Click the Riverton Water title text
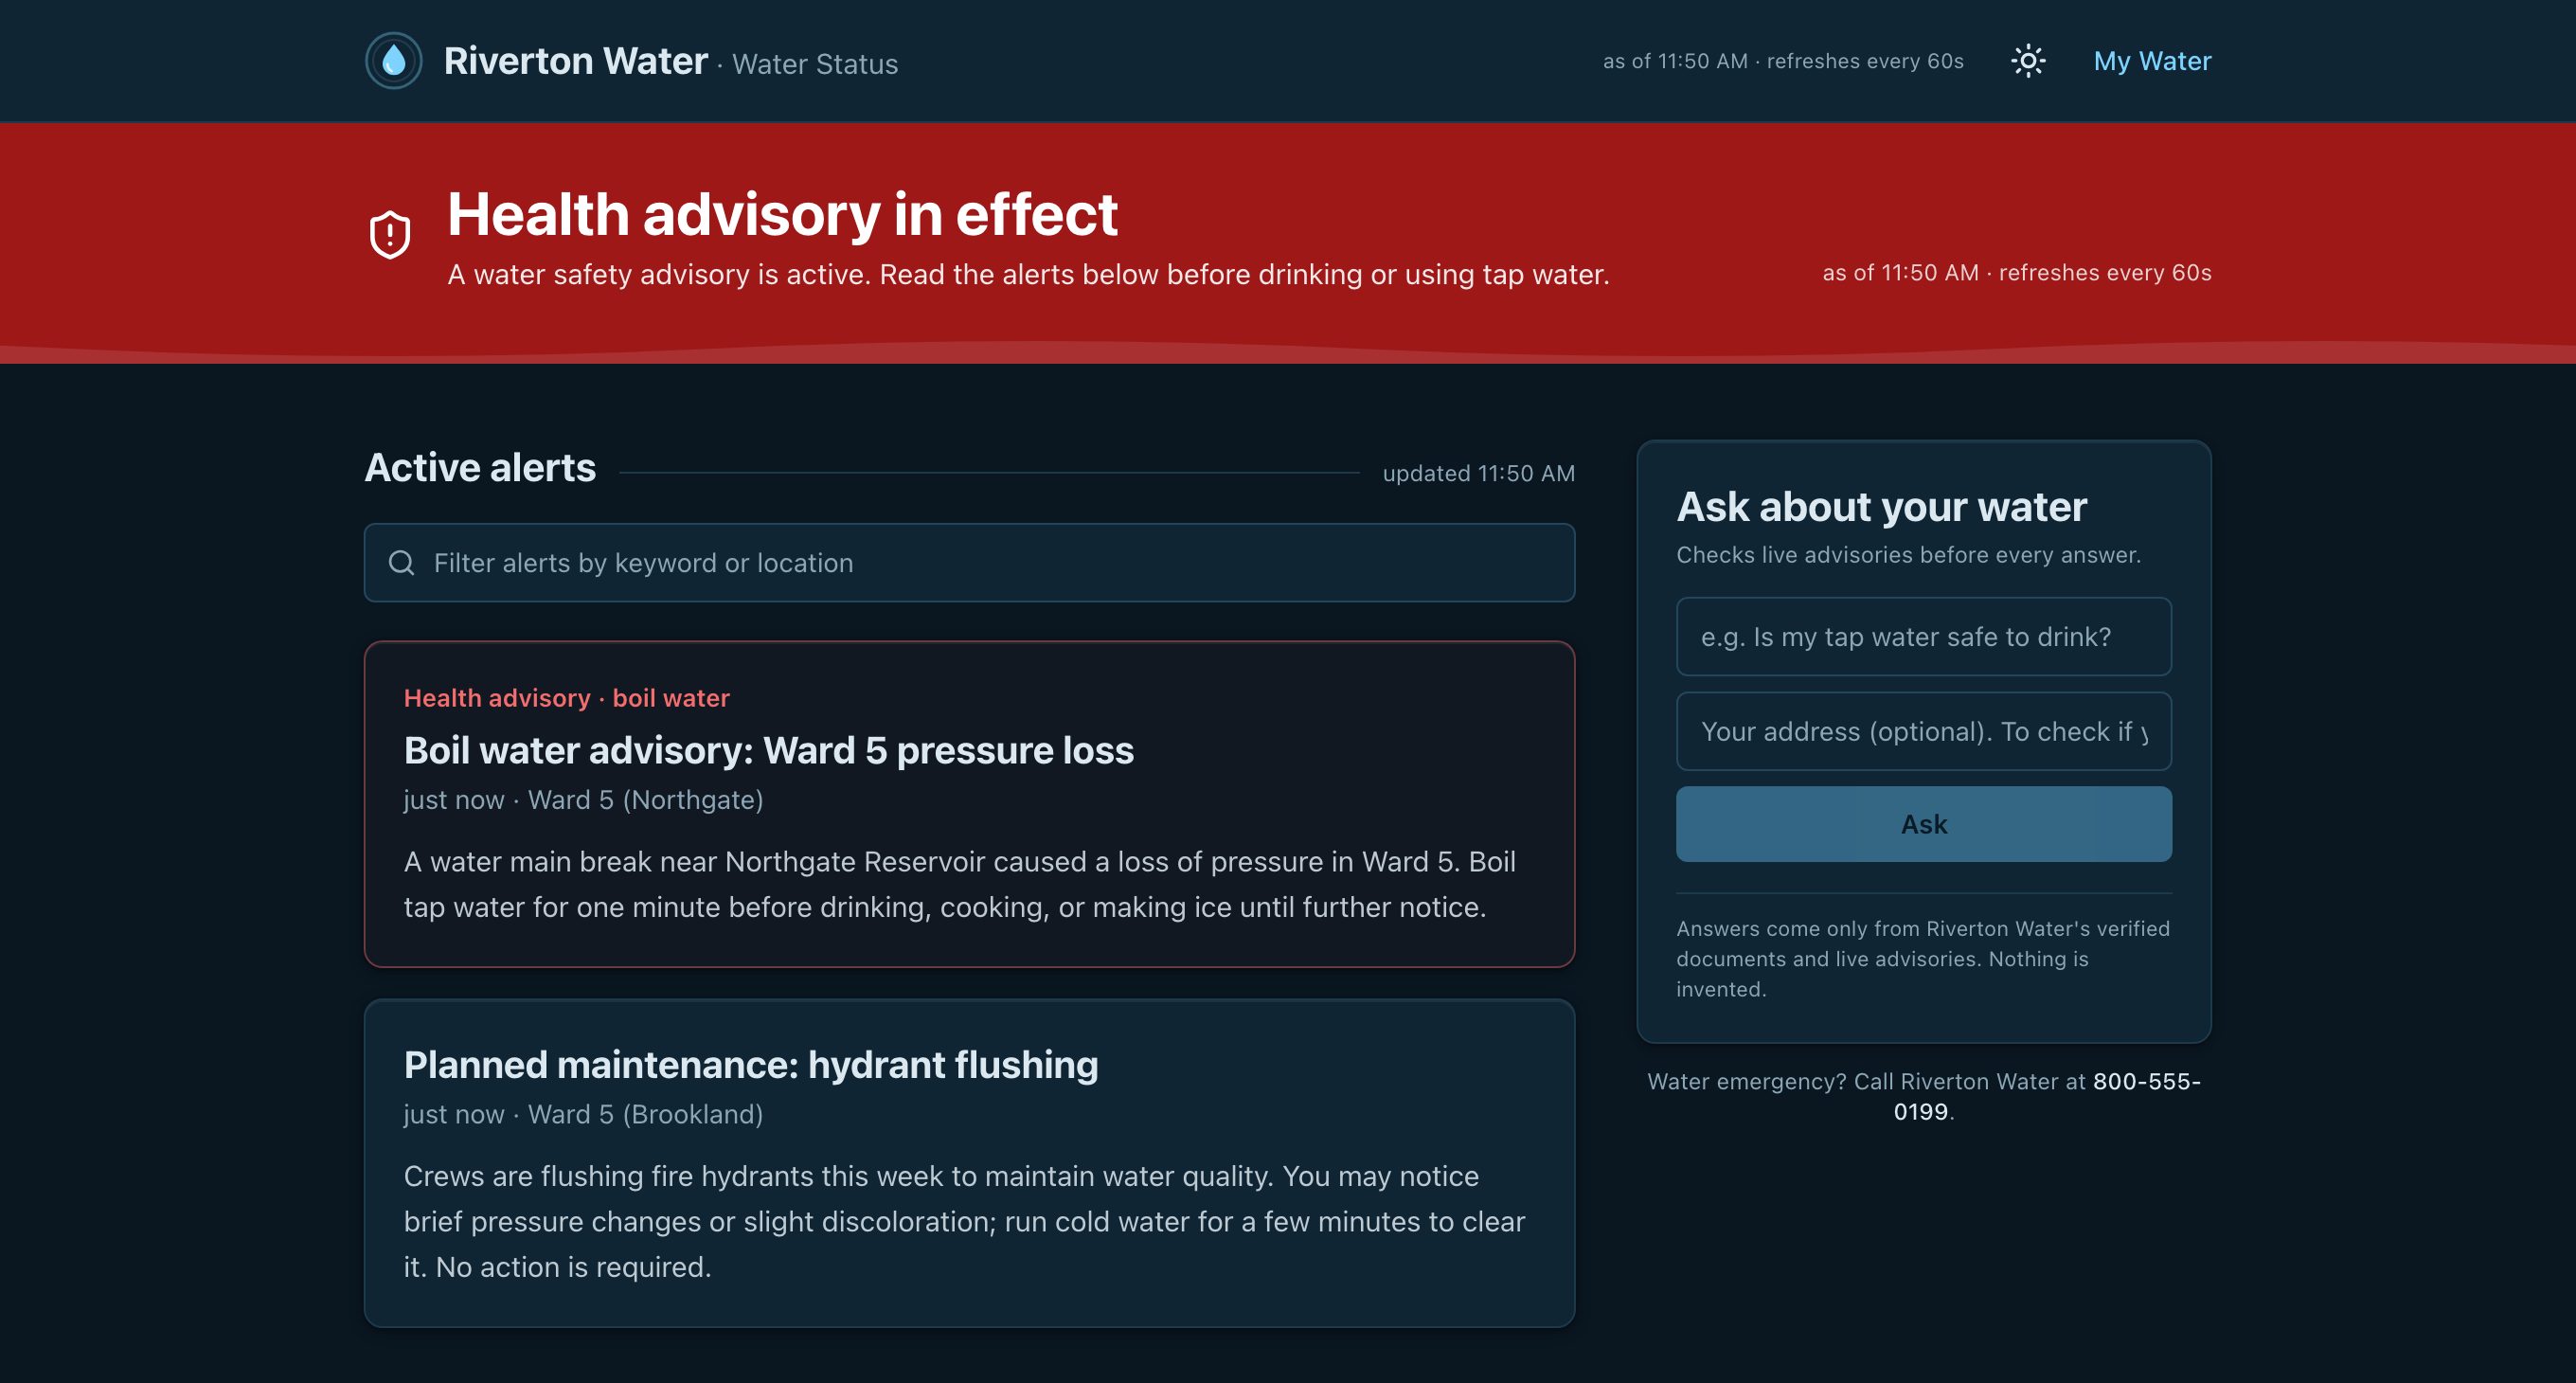 click(x=576, y=61)
